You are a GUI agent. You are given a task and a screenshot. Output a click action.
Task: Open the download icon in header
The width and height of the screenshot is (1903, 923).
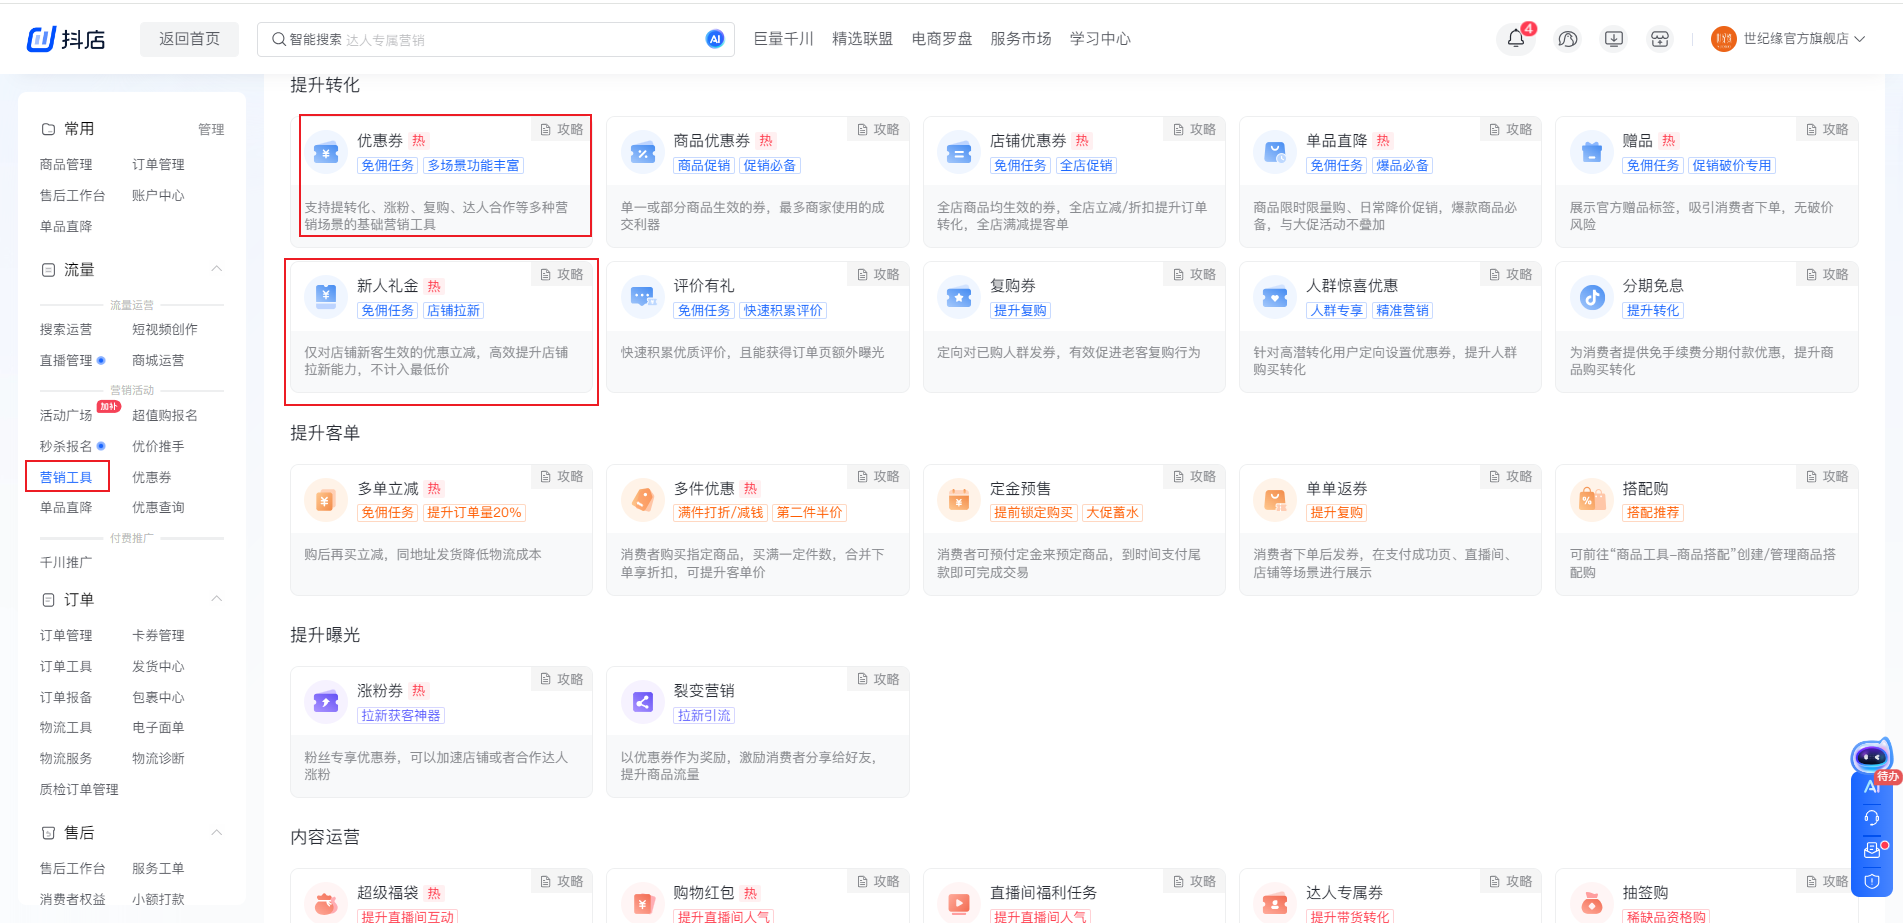(1613, 39)
